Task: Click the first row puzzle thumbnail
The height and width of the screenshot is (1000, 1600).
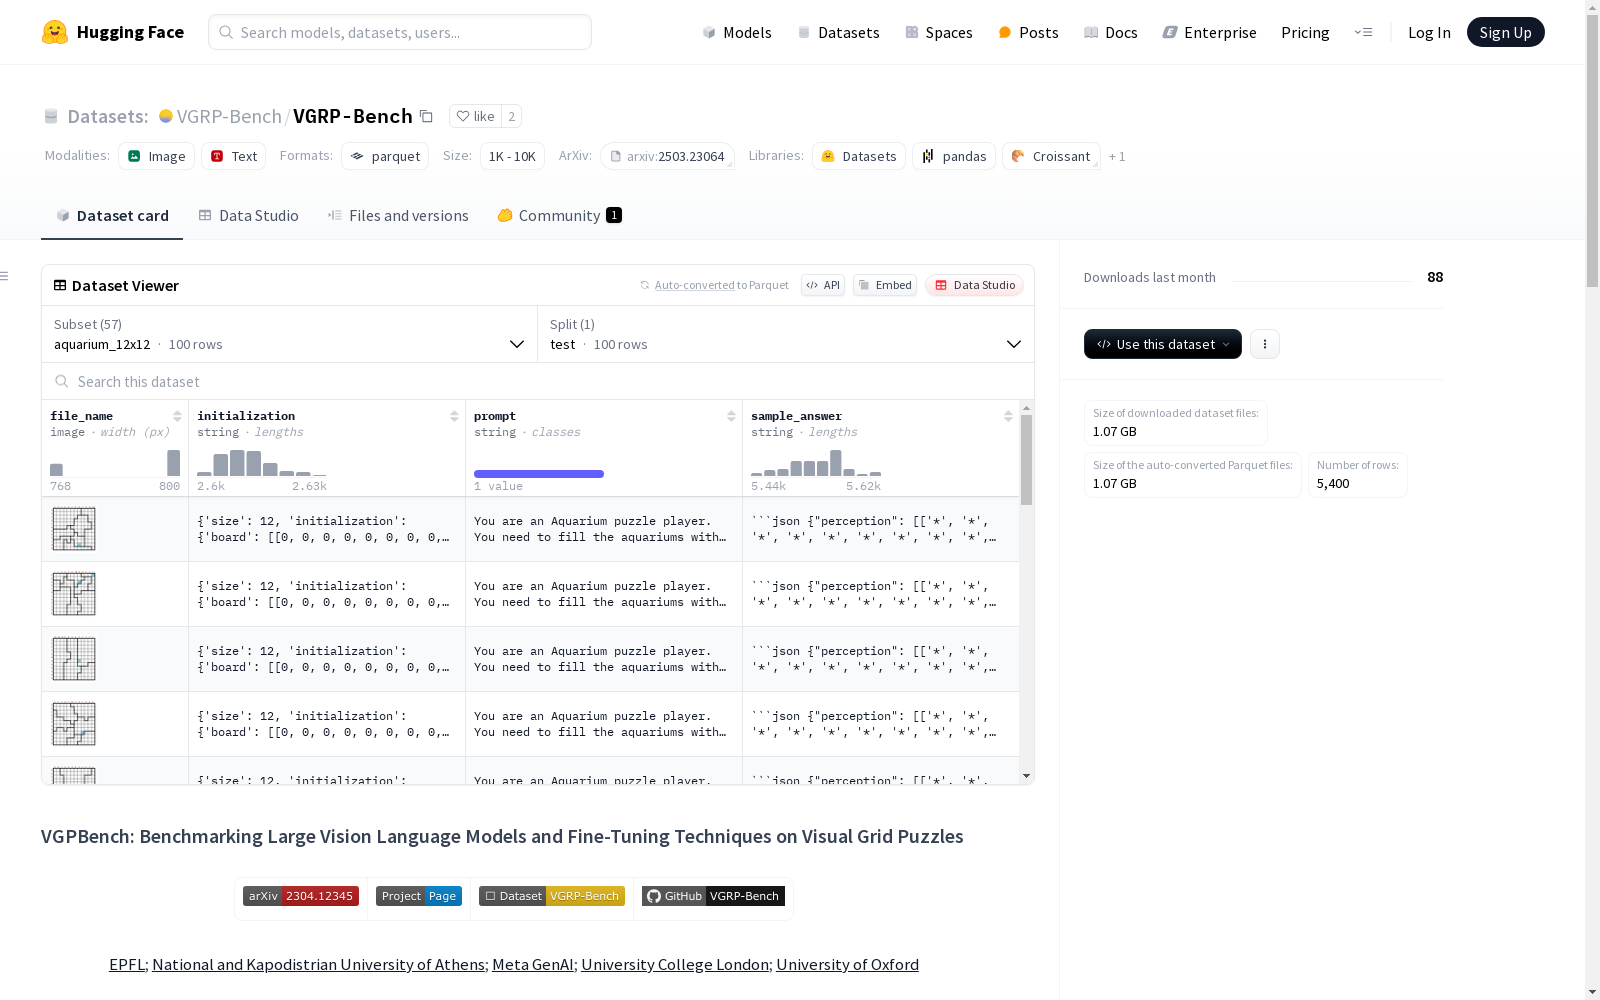Action: (74, 529)
